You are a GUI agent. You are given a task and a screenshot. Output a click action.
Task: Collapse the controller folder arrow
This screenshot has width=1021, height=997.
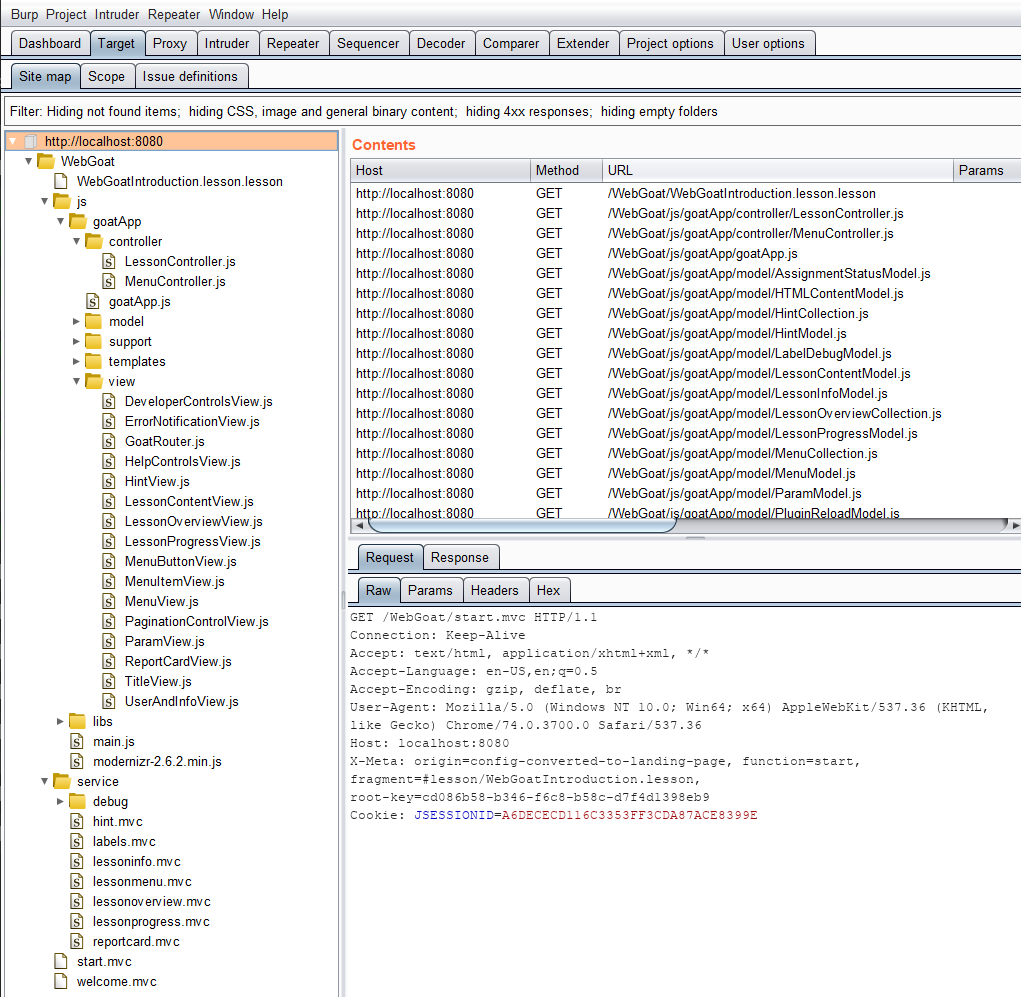(x=76, y=242)
